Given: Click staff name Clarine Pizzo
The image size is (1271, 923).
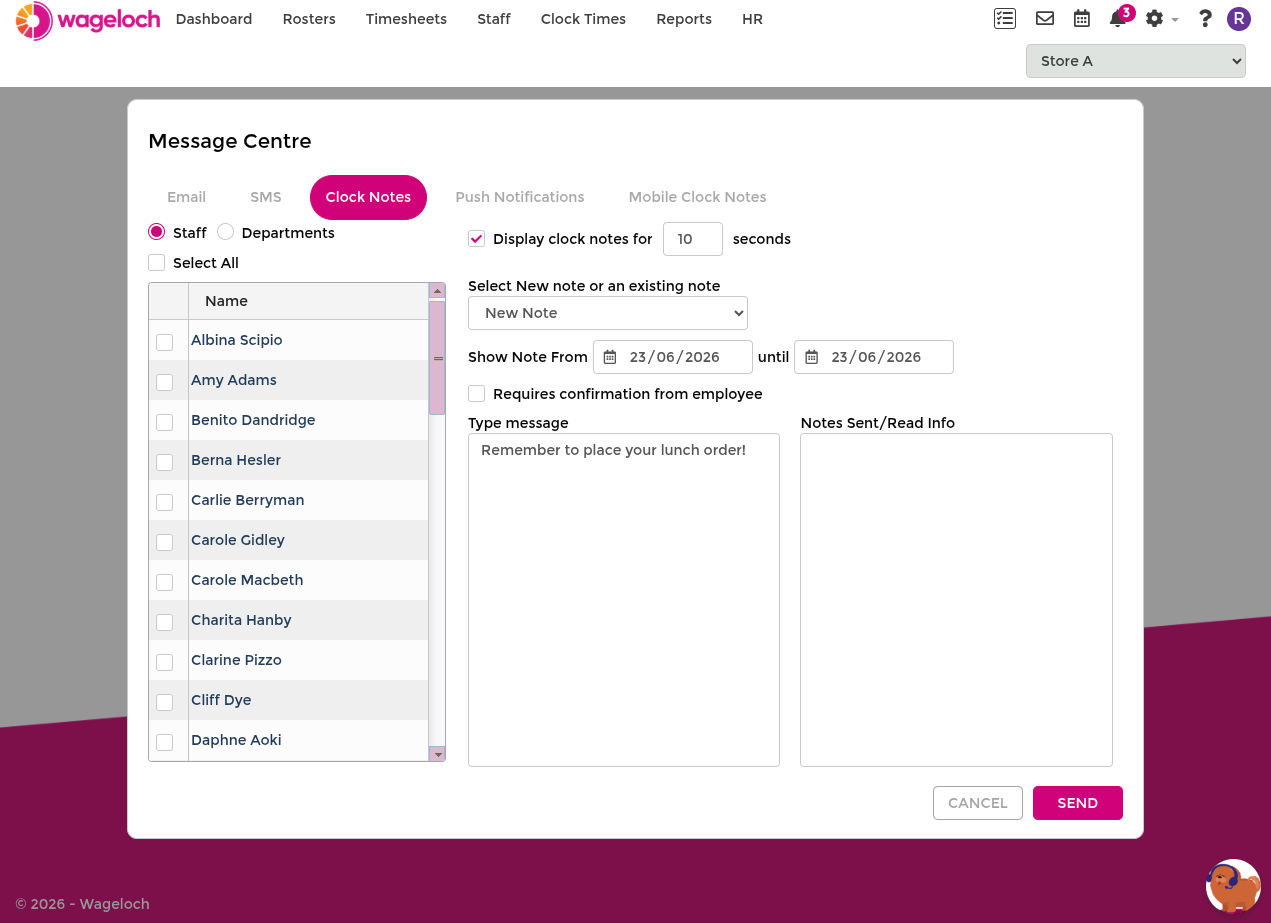Looking at the screenshot, I should coord(236,660).
